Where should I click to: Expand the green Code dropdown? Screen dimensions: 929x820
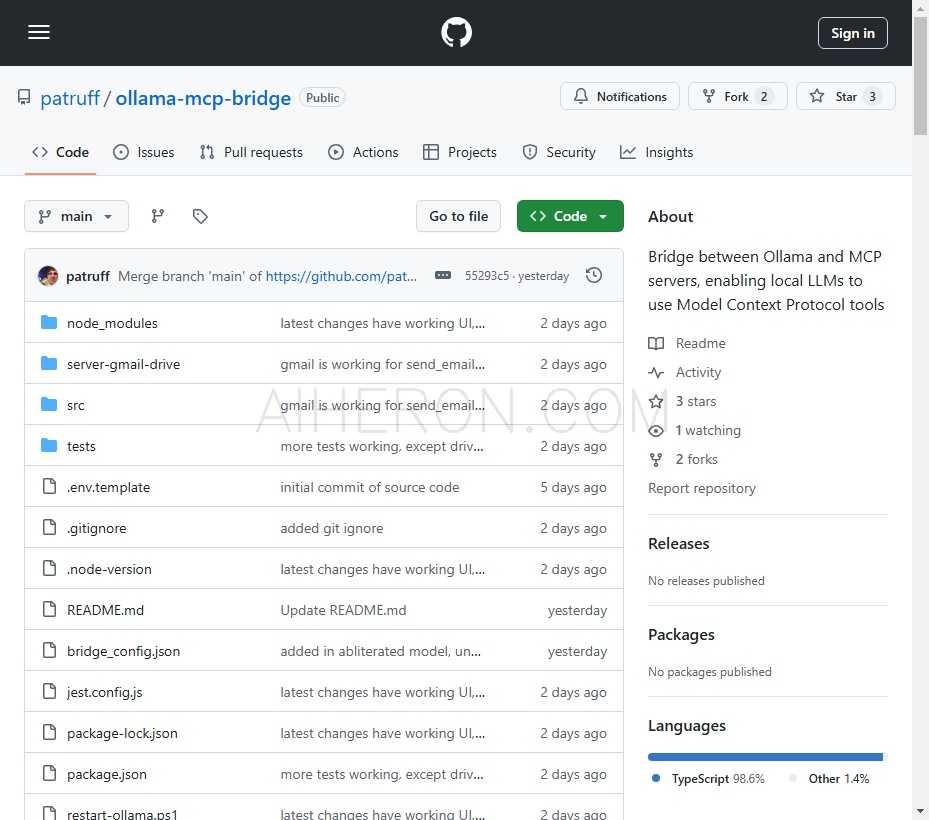pyautogui.click(x=570, y=216)
